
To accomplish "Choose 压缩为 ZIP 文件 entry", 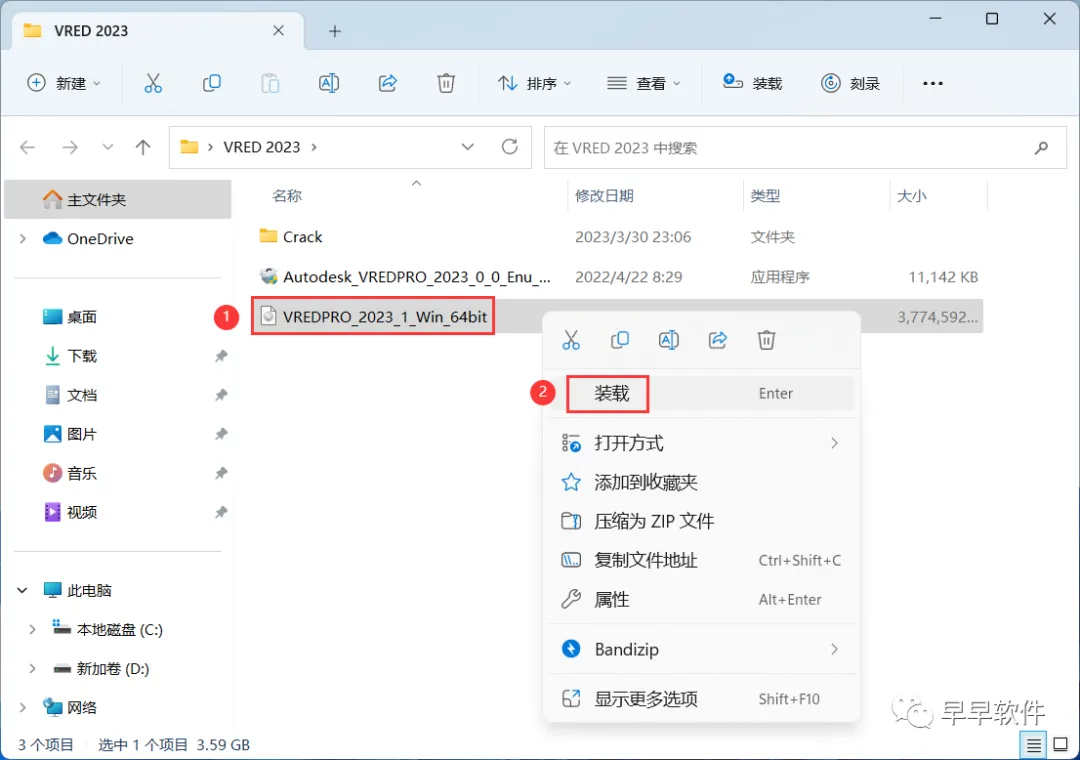I will point(701,521).
